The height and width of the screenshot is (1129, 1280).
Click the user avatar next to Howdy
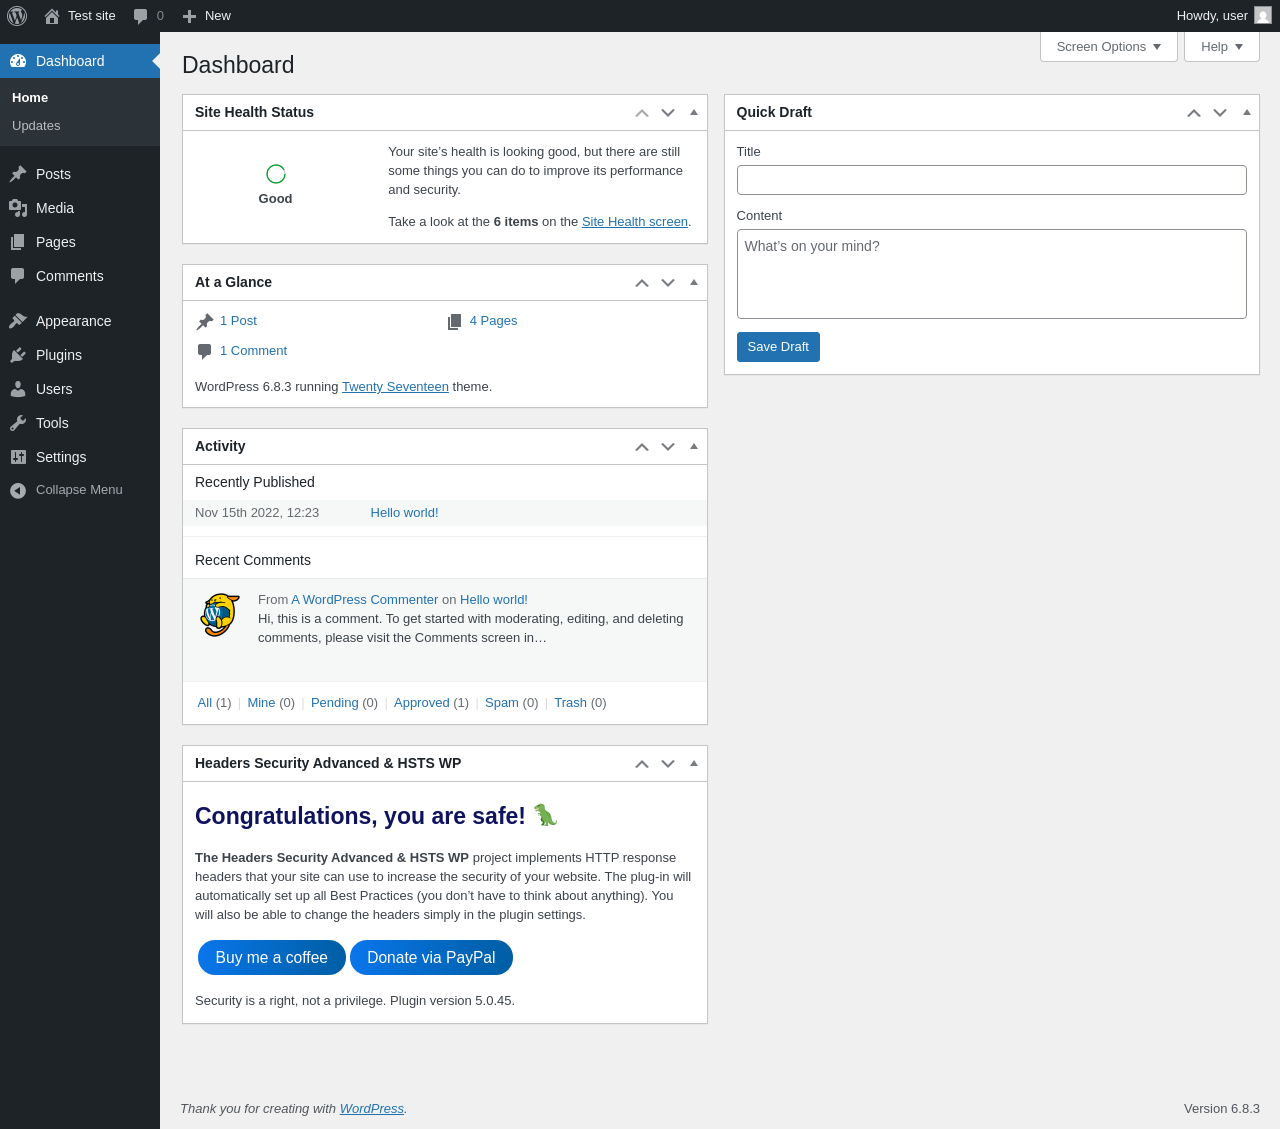(x=1263, y=15)
